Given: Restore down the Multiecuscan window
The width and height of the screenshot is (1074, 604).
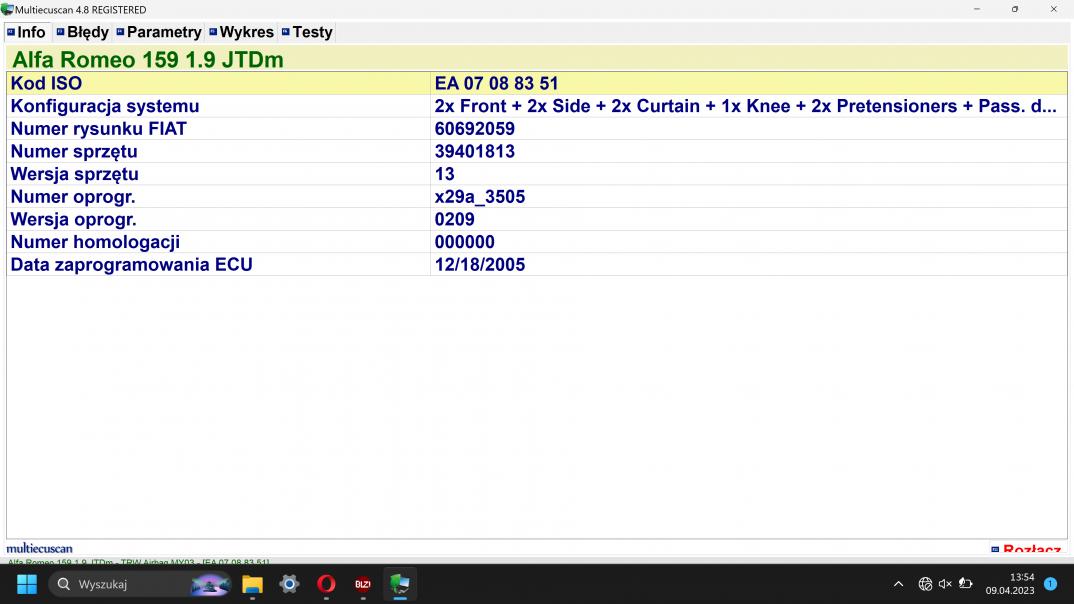Looking at the screenshot, I should [x=1015, y=10].
